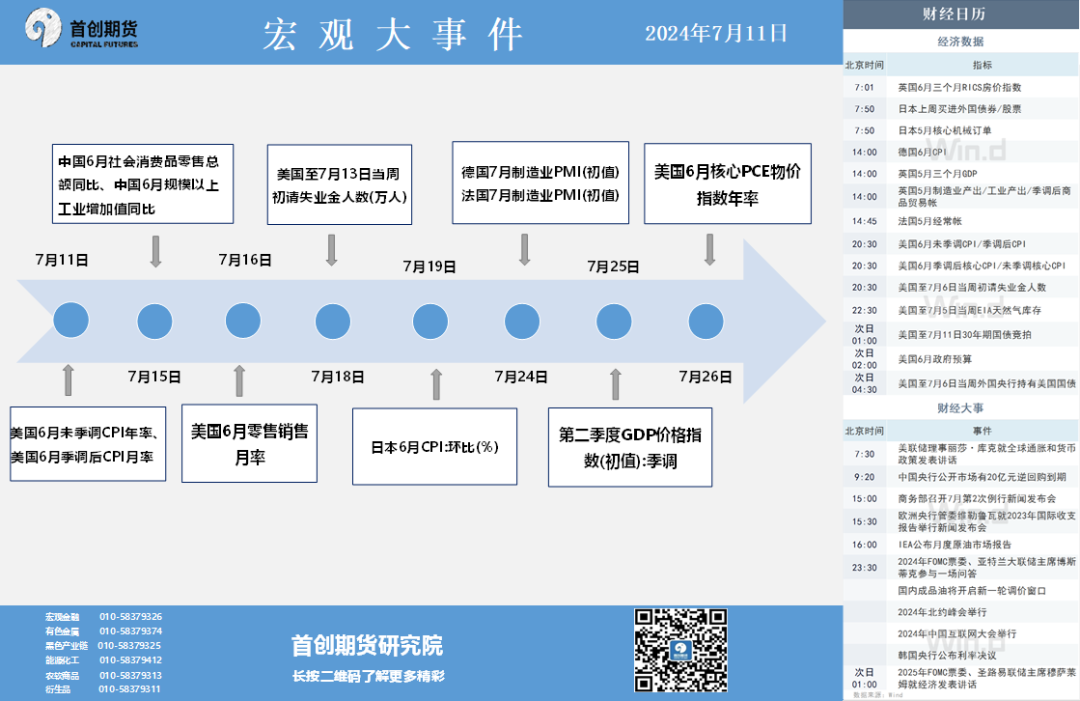Image resolution: width=1080 pixels, height=701 pixels.
Task: Select the 商务部召开7月第2次例行新闻发布会 row
Action: (x=961, y=499)
